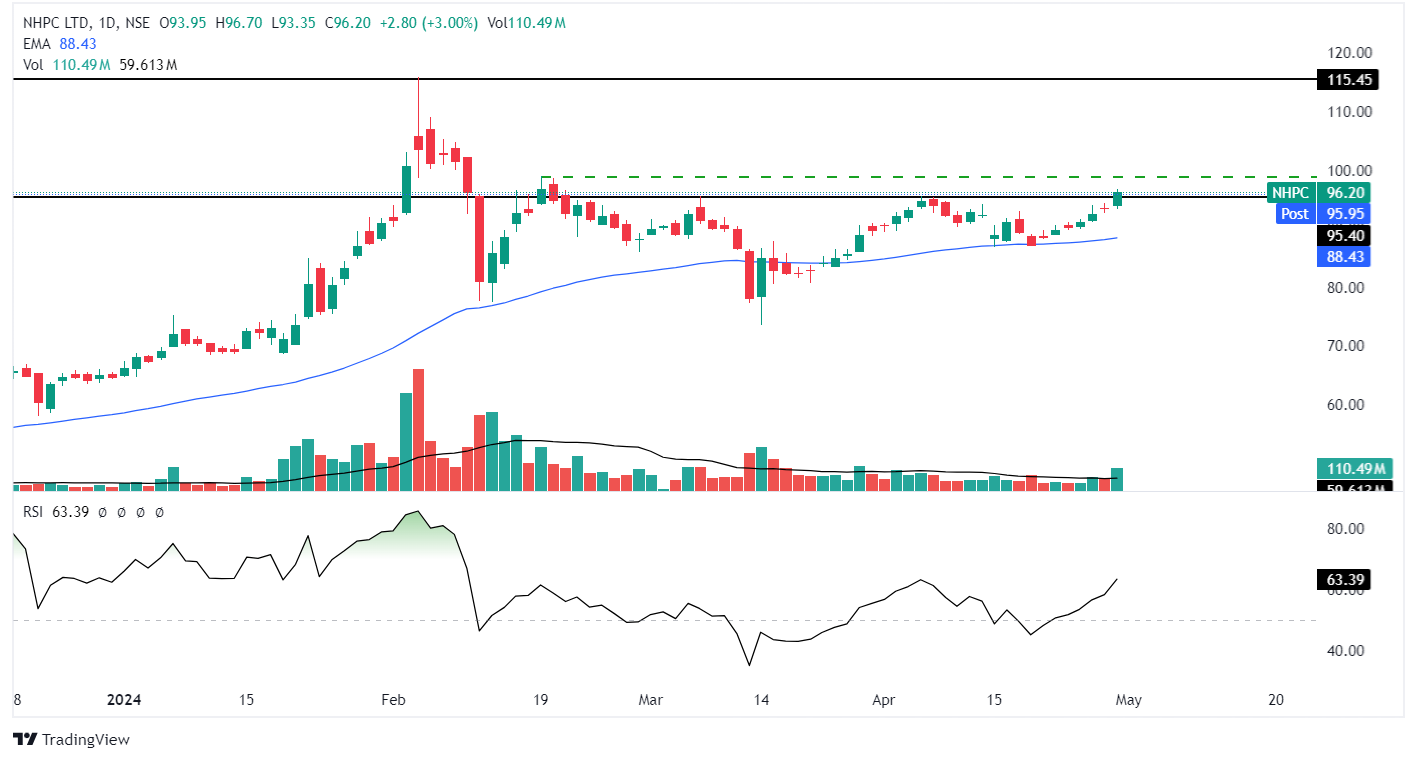The height and width of the screenshot is (761, 1417).
Task: Click the 115.45 price label
Action: [1348, 79]
